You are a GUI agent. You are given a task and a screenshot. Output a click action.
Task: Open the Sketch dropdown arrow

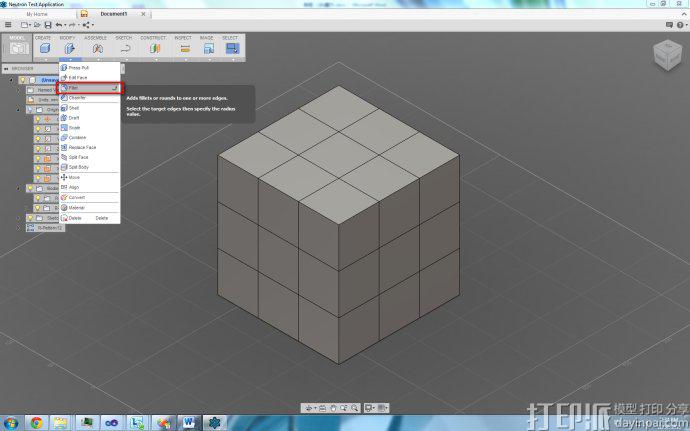[126, 59]
